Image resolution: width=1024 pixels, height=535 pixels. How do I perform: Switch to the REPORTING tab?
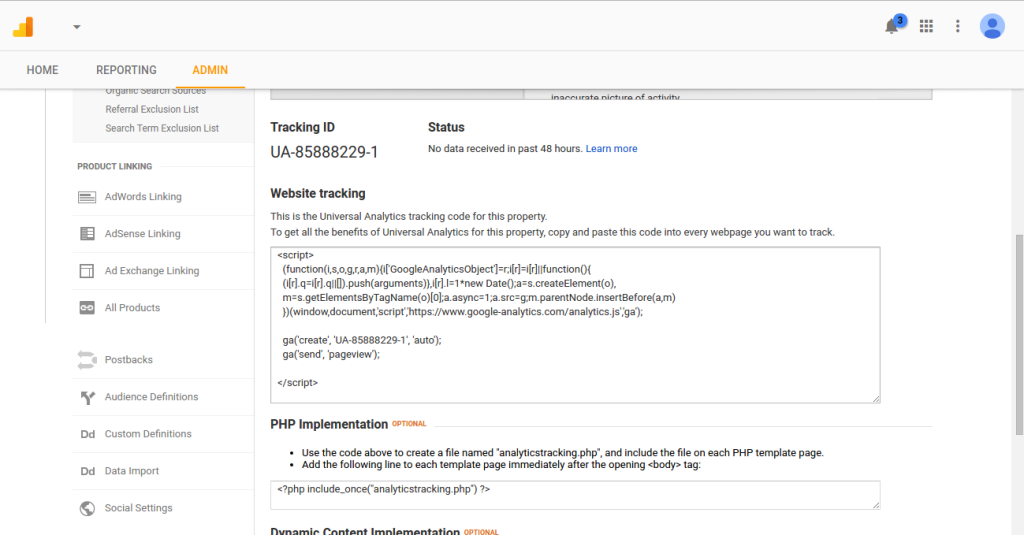126,70
